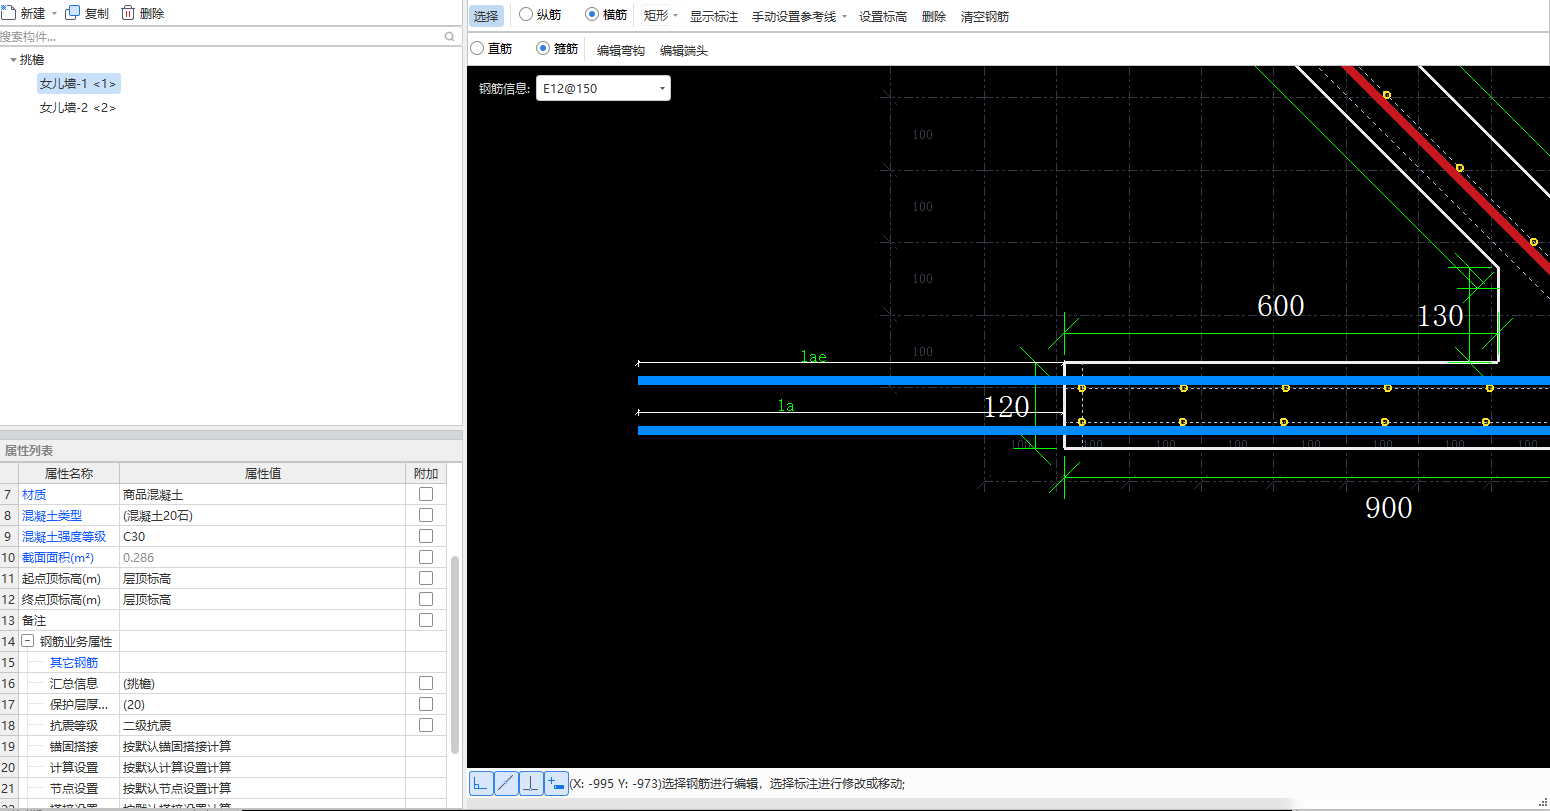Click the 120 dimension annotation
Viewport: 1550px width, 811px height.
click(x=1007, y=407)
